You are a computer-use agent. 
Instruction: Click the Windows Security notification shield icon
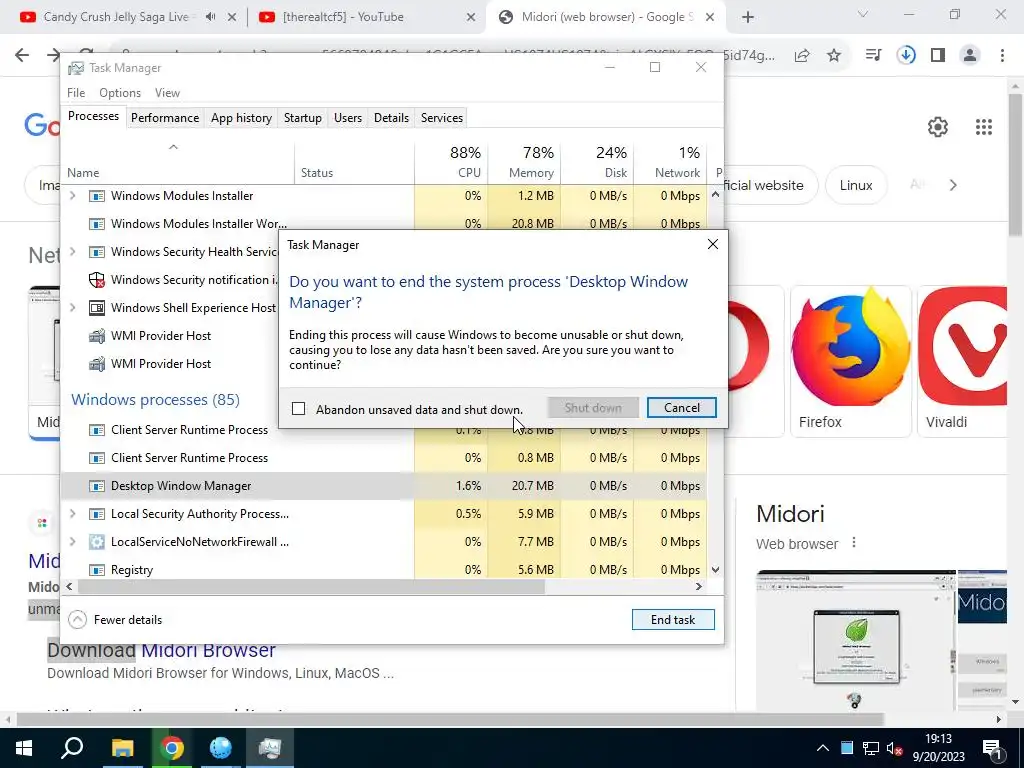97,280
